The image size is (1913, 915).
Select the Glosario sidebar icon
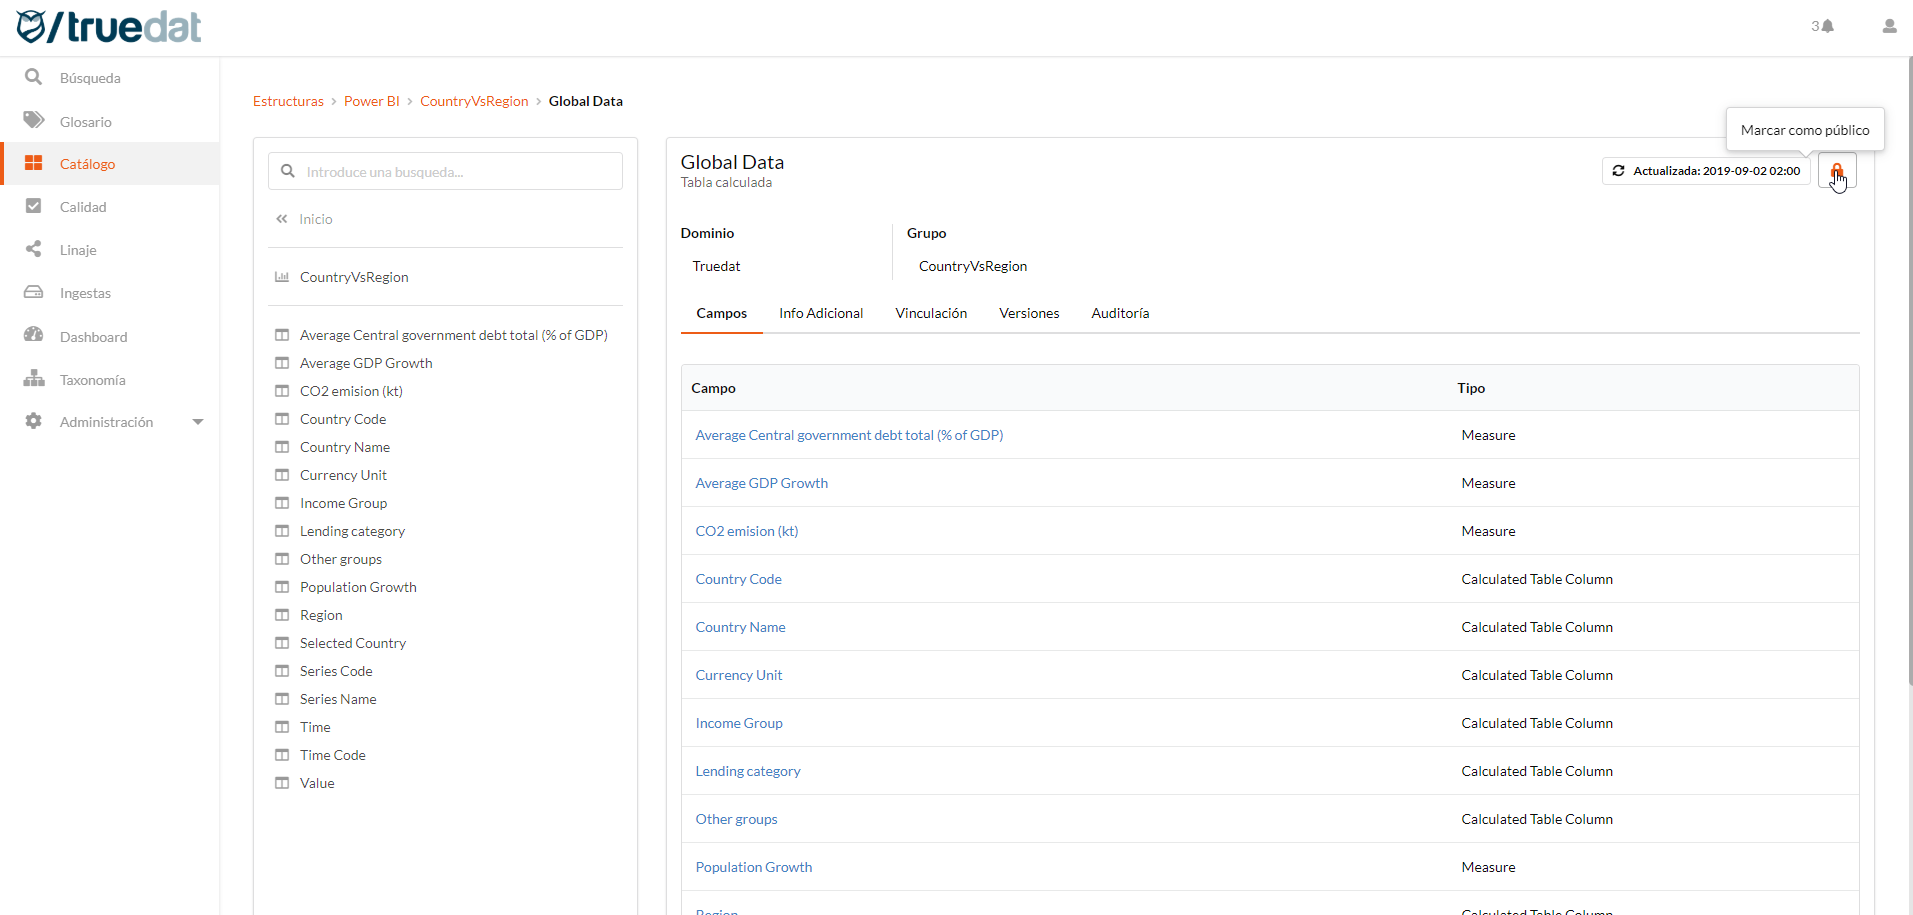pyautogui.click(x=33, y=120)
